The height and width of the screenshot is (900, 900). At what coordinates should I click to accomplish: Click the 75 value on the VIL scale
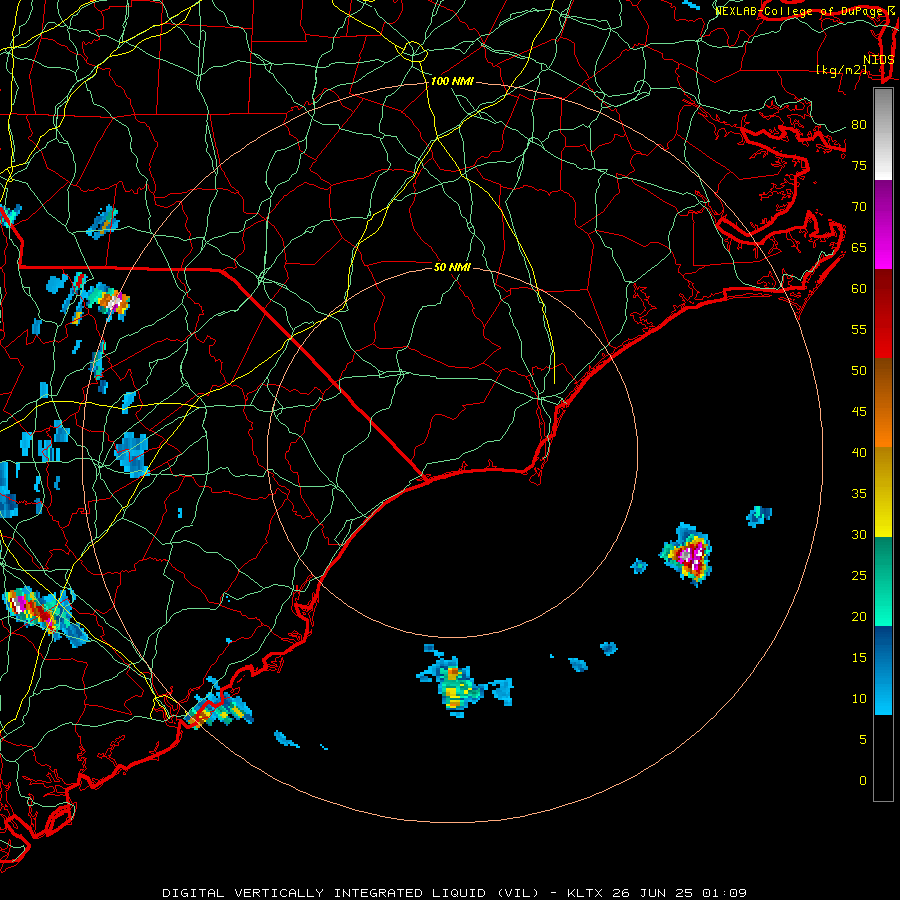pyautogui.click(x=859, y=165)
